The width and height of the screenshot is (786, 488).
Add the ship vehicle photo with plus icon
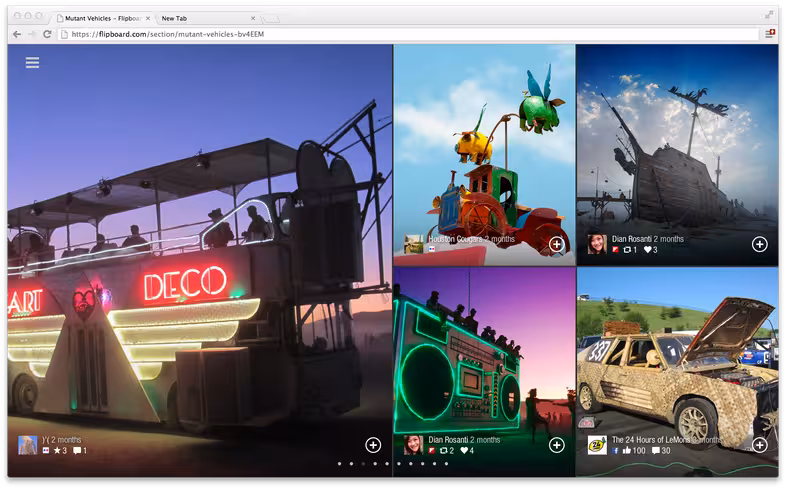tap(759, 244)
